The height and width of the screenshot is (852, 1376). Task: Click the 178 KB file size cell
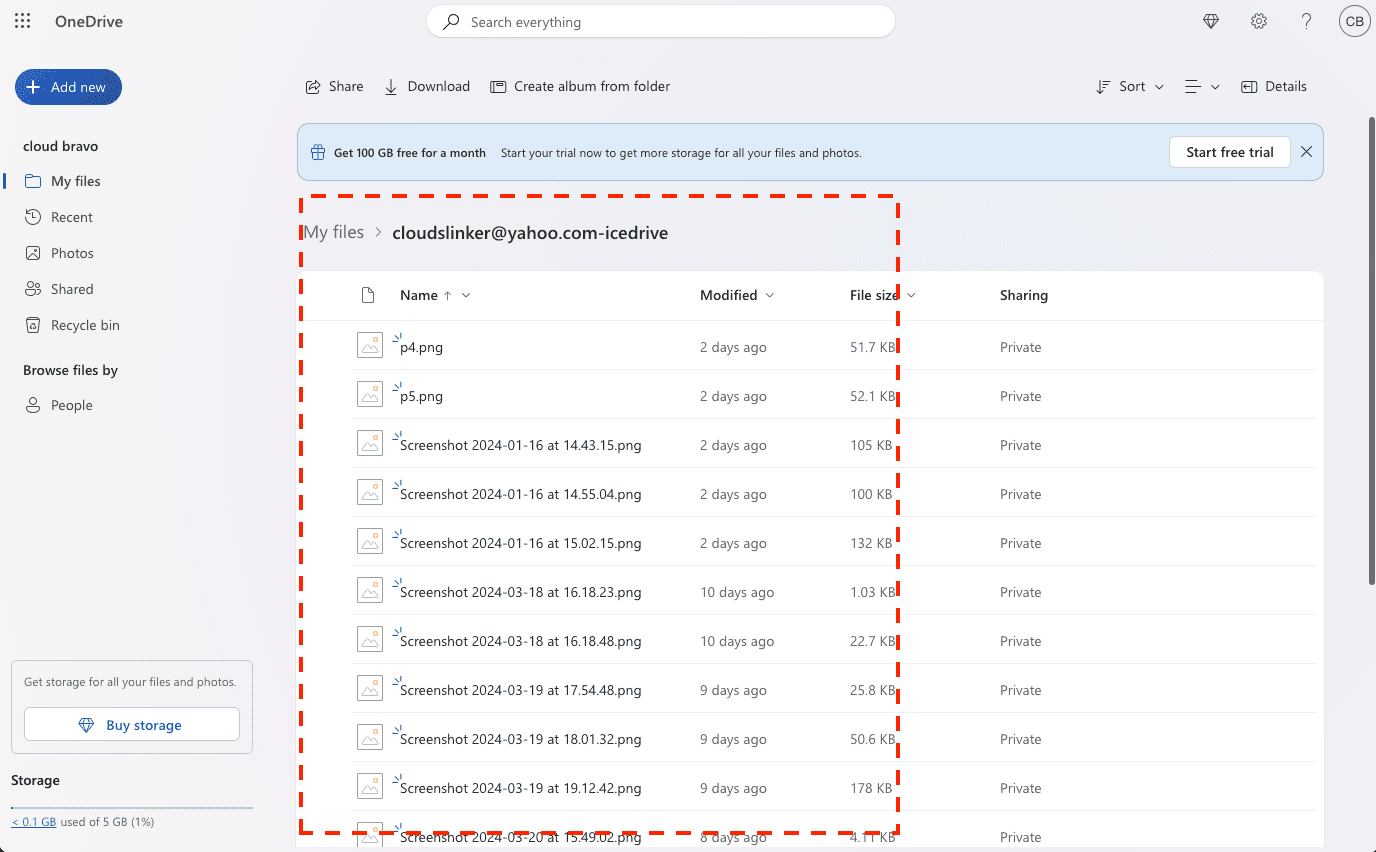tap(872, 788)
